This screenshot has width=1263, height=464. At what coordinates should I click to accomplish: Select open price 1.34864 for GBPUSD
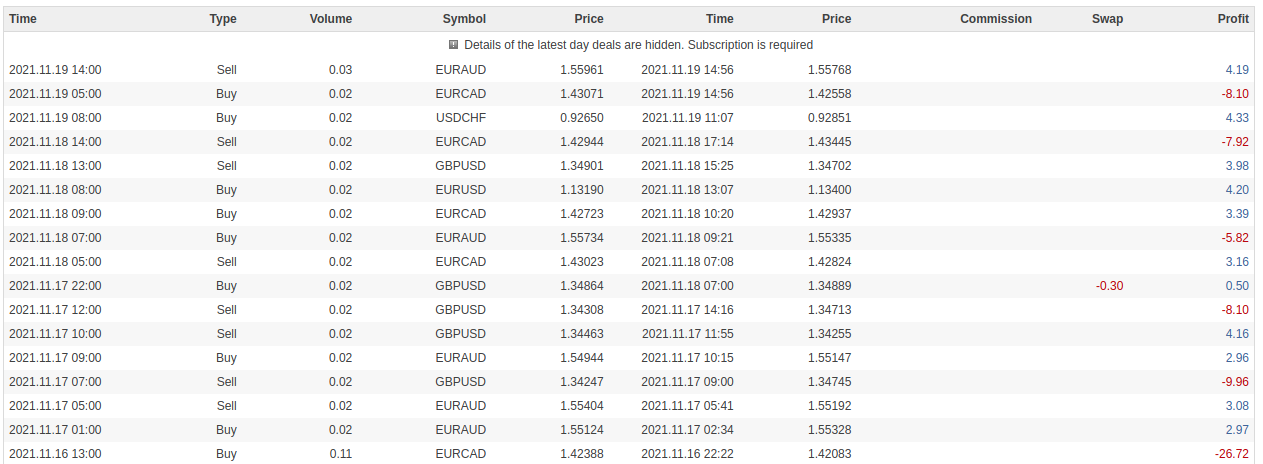[580, 286]
